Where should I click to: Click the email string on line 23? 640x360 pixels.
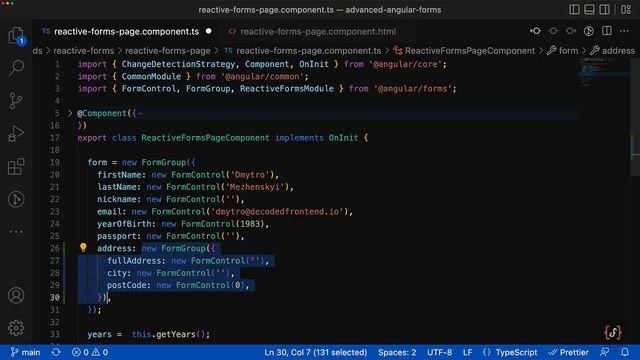click(277, 211)
